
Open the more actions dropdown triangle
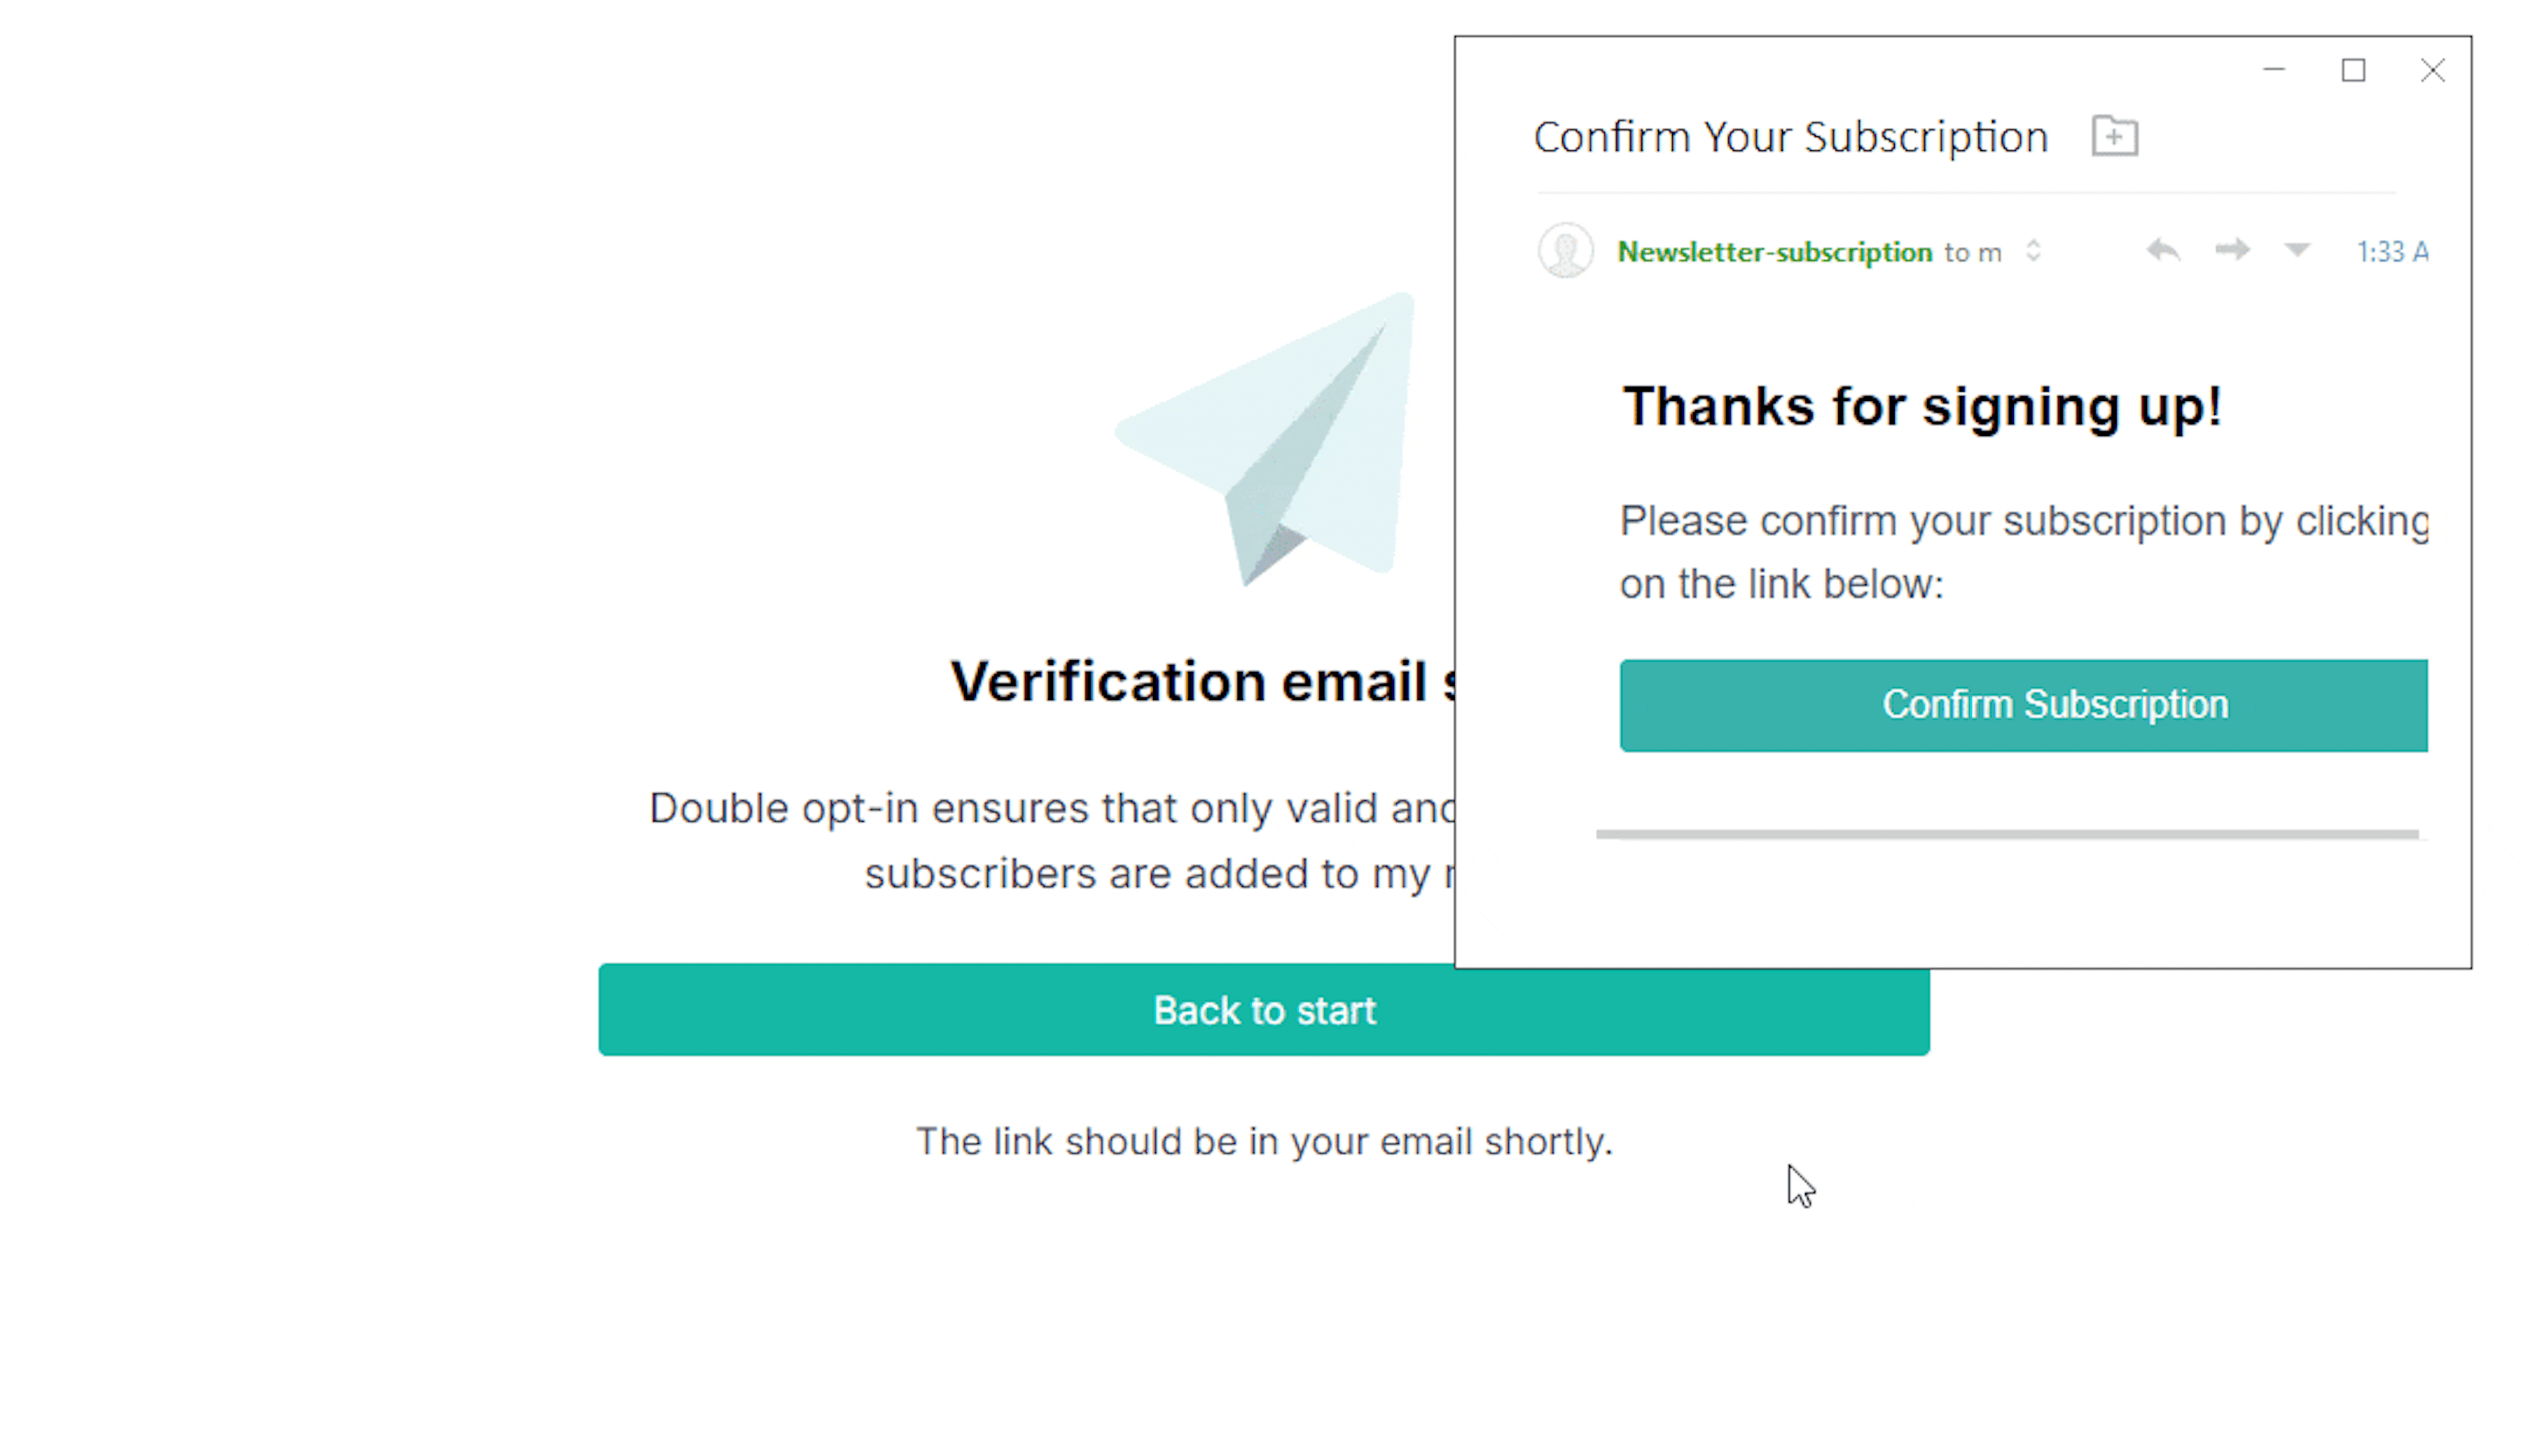point(2297,249)
